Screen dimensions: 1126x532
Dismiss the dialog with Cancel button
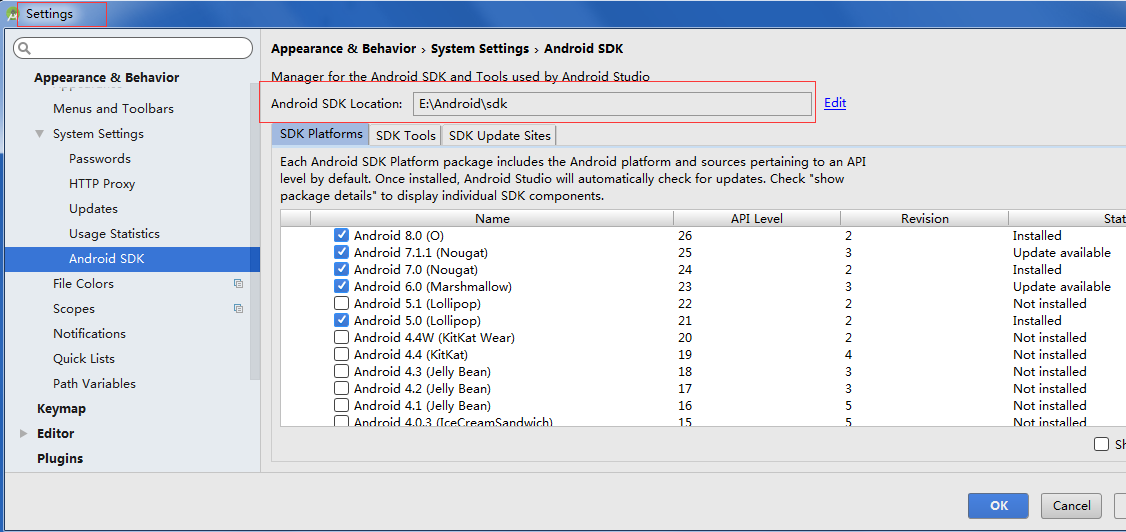click(x=1071, y=505)
